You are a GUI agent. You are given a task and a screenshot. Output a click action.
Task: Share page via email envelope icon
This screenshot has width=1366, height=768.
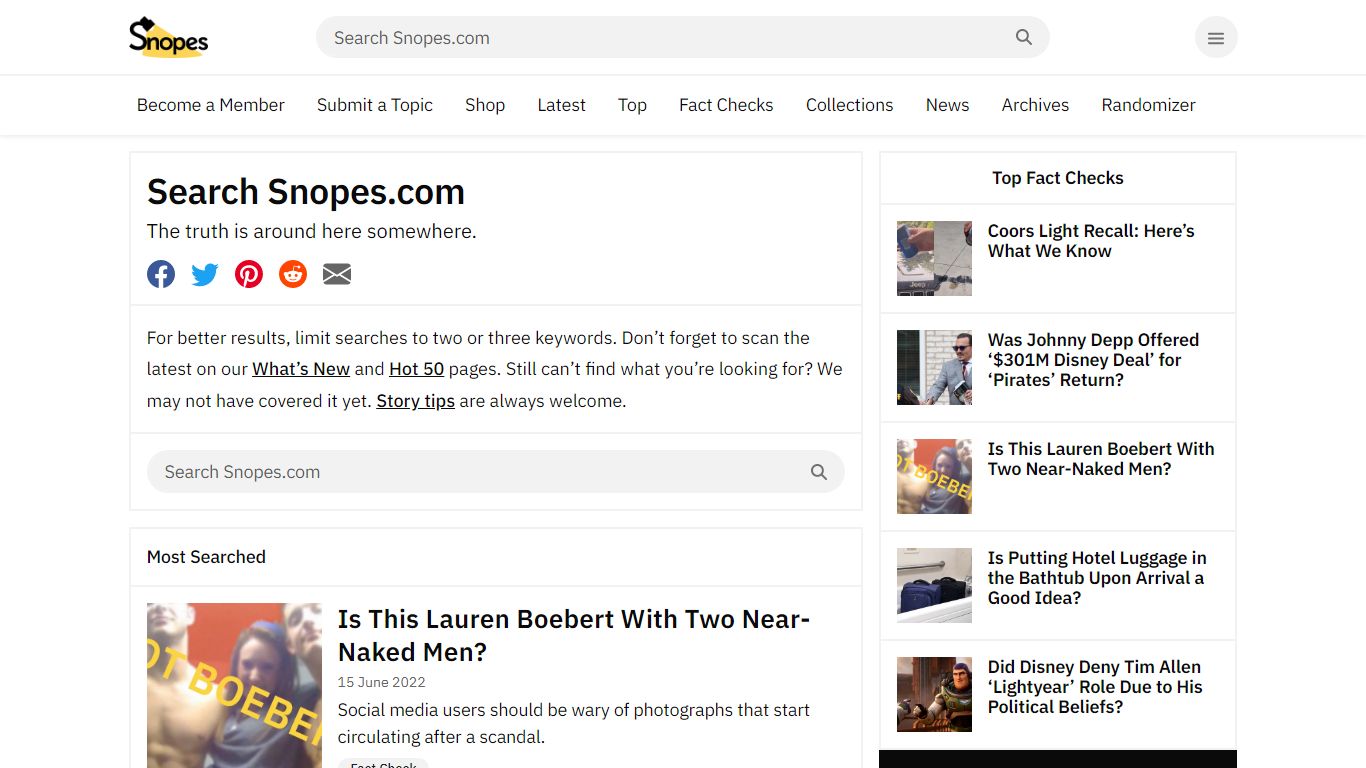click(337, 274)
